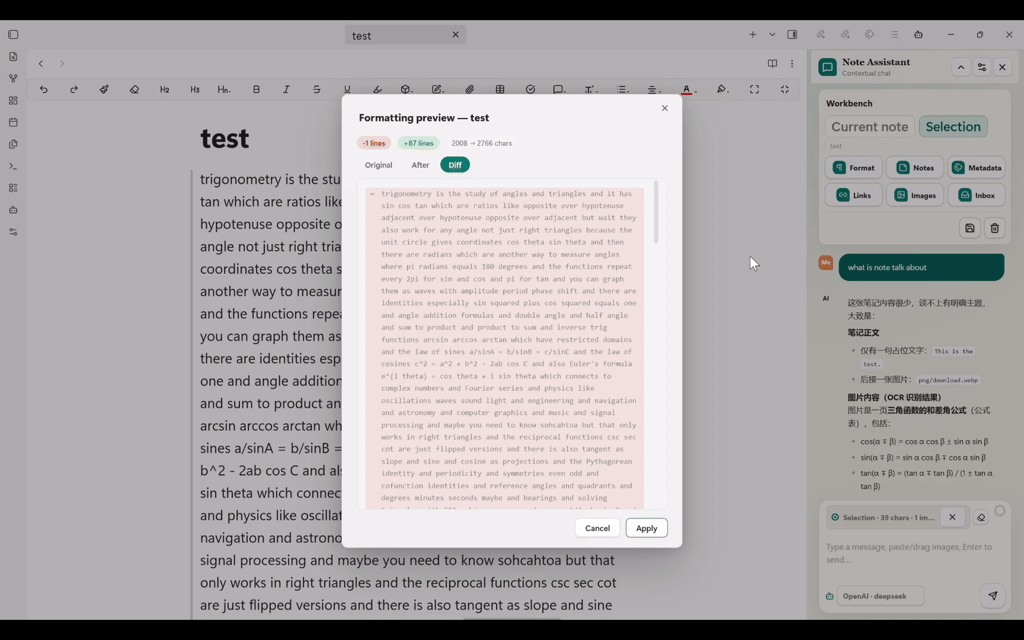1024x640 pixels.
Task: Click the Cancel button in dialog
Action: [597, 528]
